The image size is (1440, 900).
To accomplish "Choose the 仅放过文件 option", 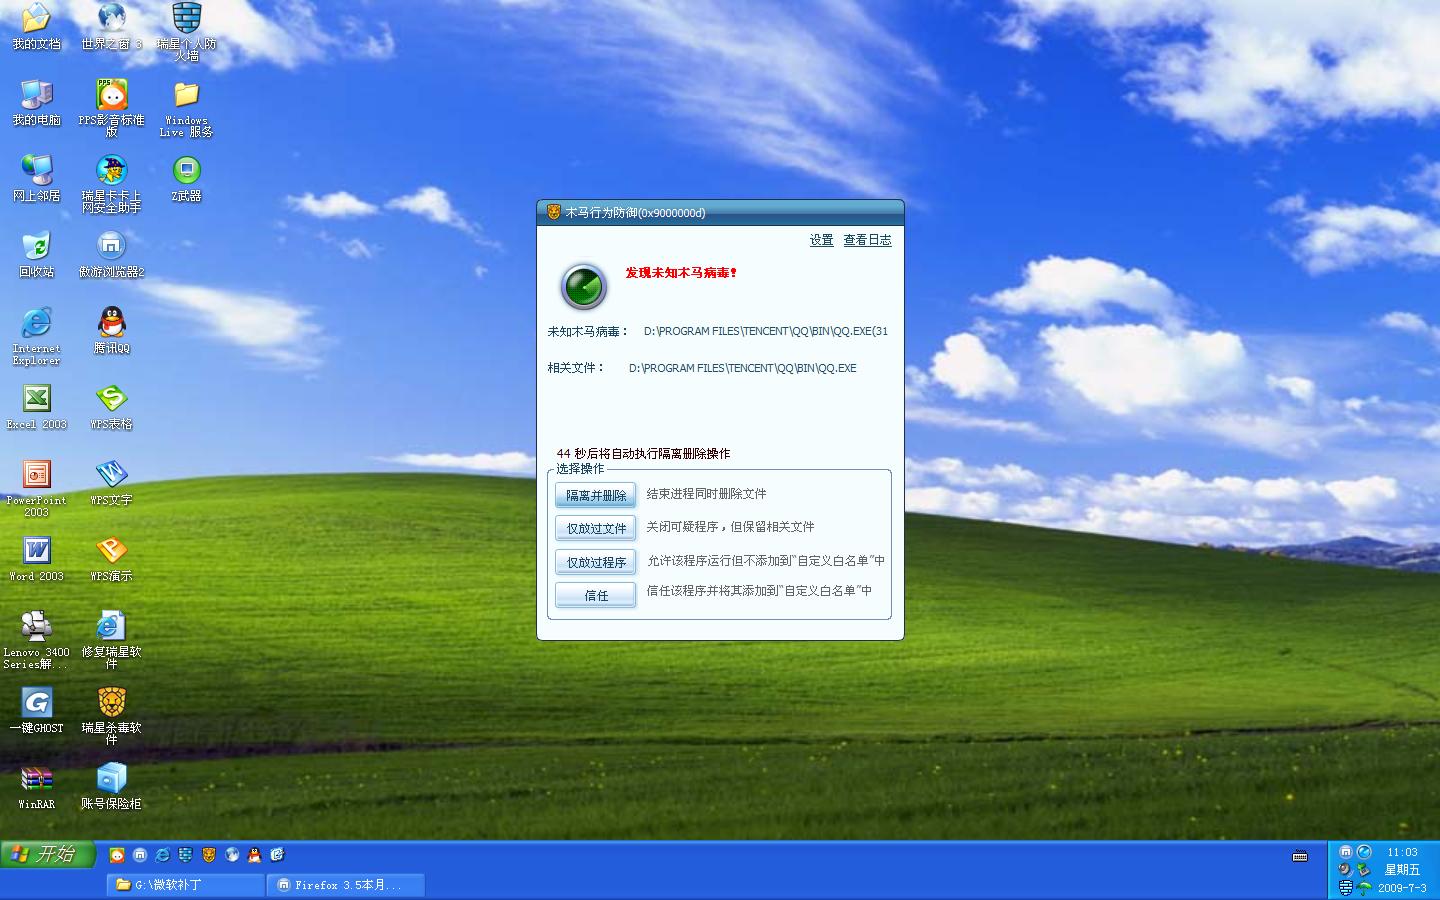I will [x=595, y=528].
